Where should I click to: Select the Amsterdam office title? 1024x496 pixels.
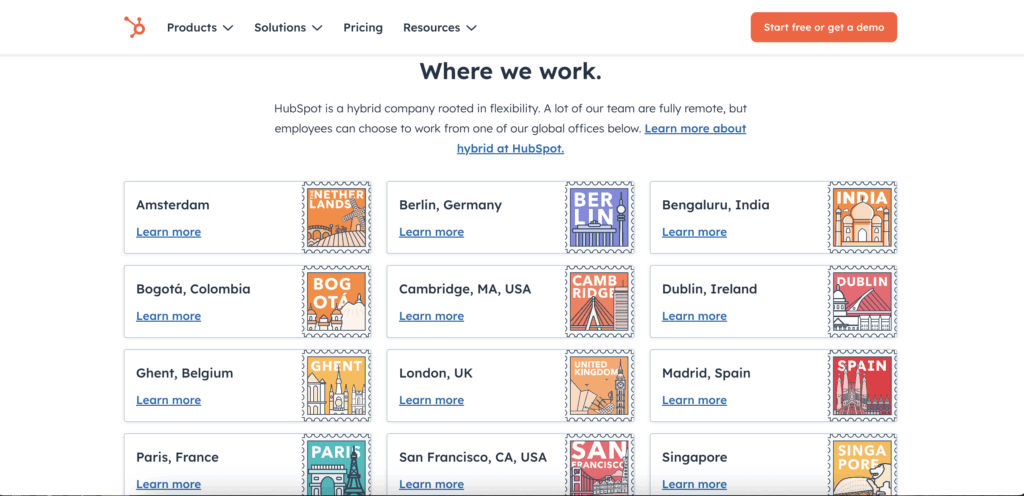(x=173, y=205)
